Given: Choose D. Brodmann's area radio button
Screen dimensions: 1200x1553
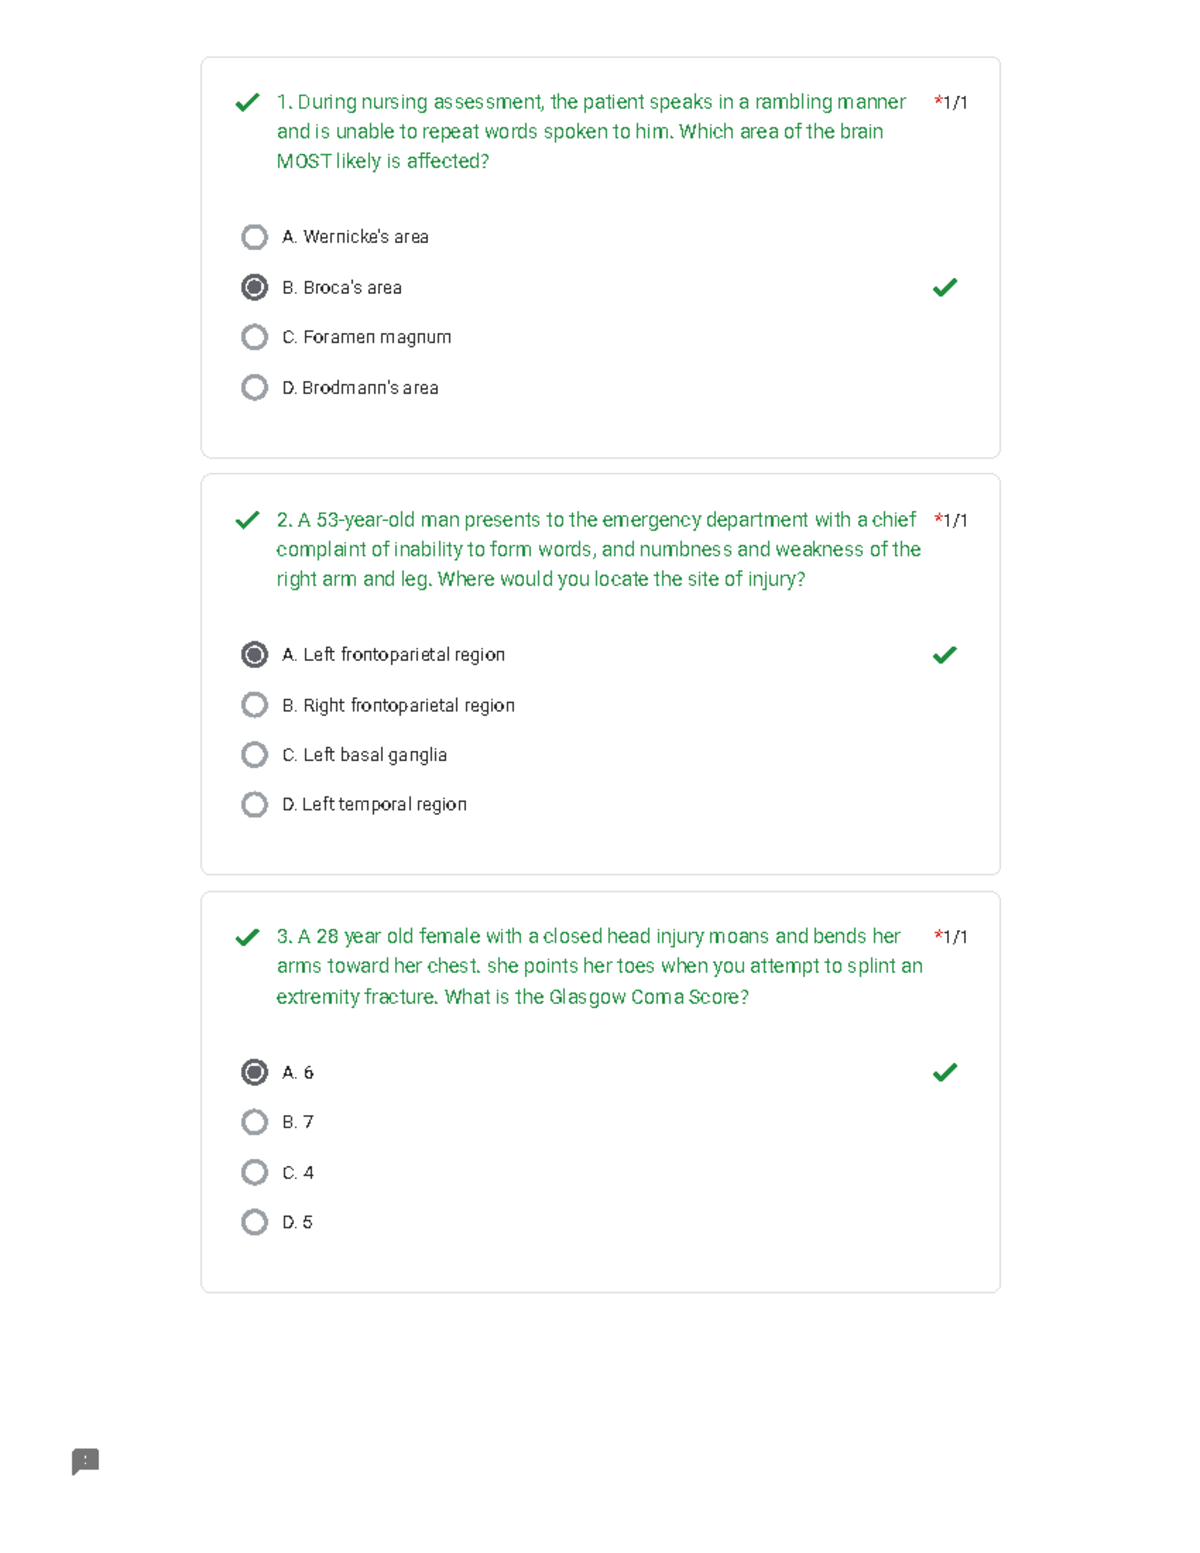Looking at the screenshot, I should [255, 387].
